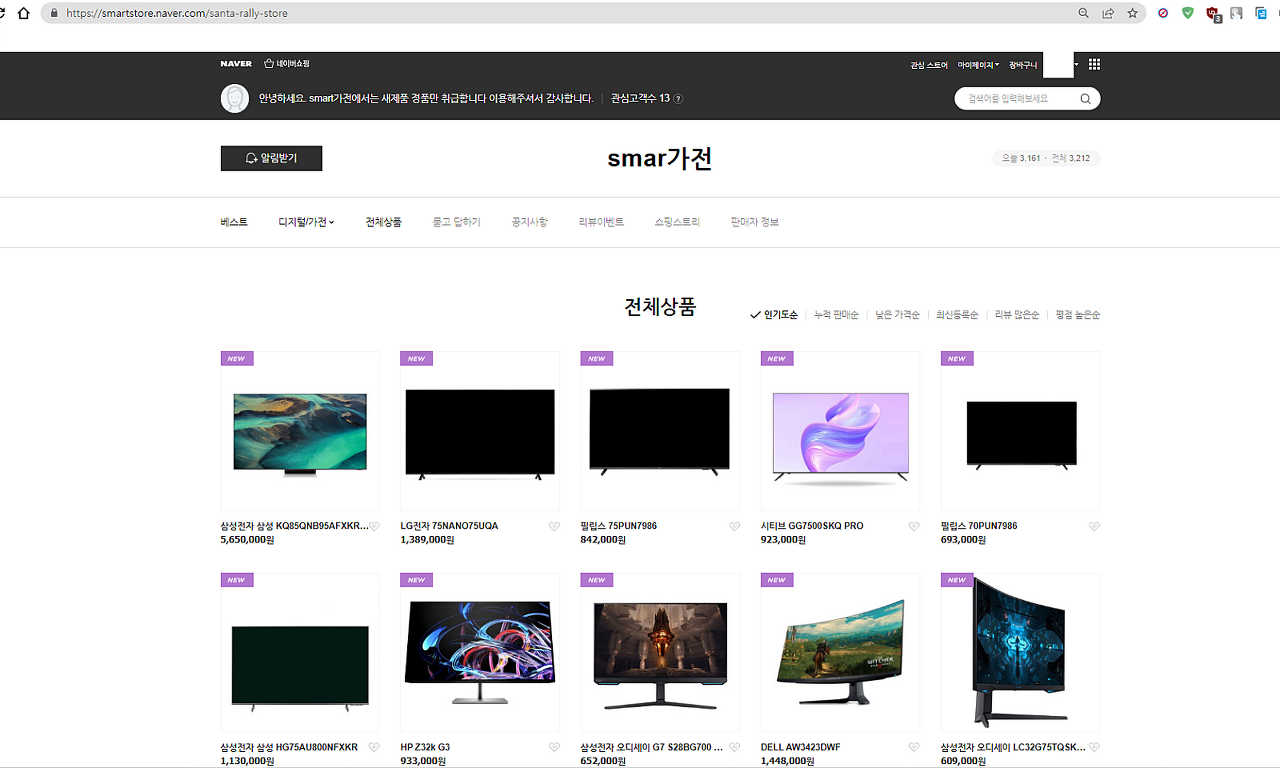Click the zoom magnifier in the address bar
Screen dimensions: 1280x768
click(x=1084, y=14)
